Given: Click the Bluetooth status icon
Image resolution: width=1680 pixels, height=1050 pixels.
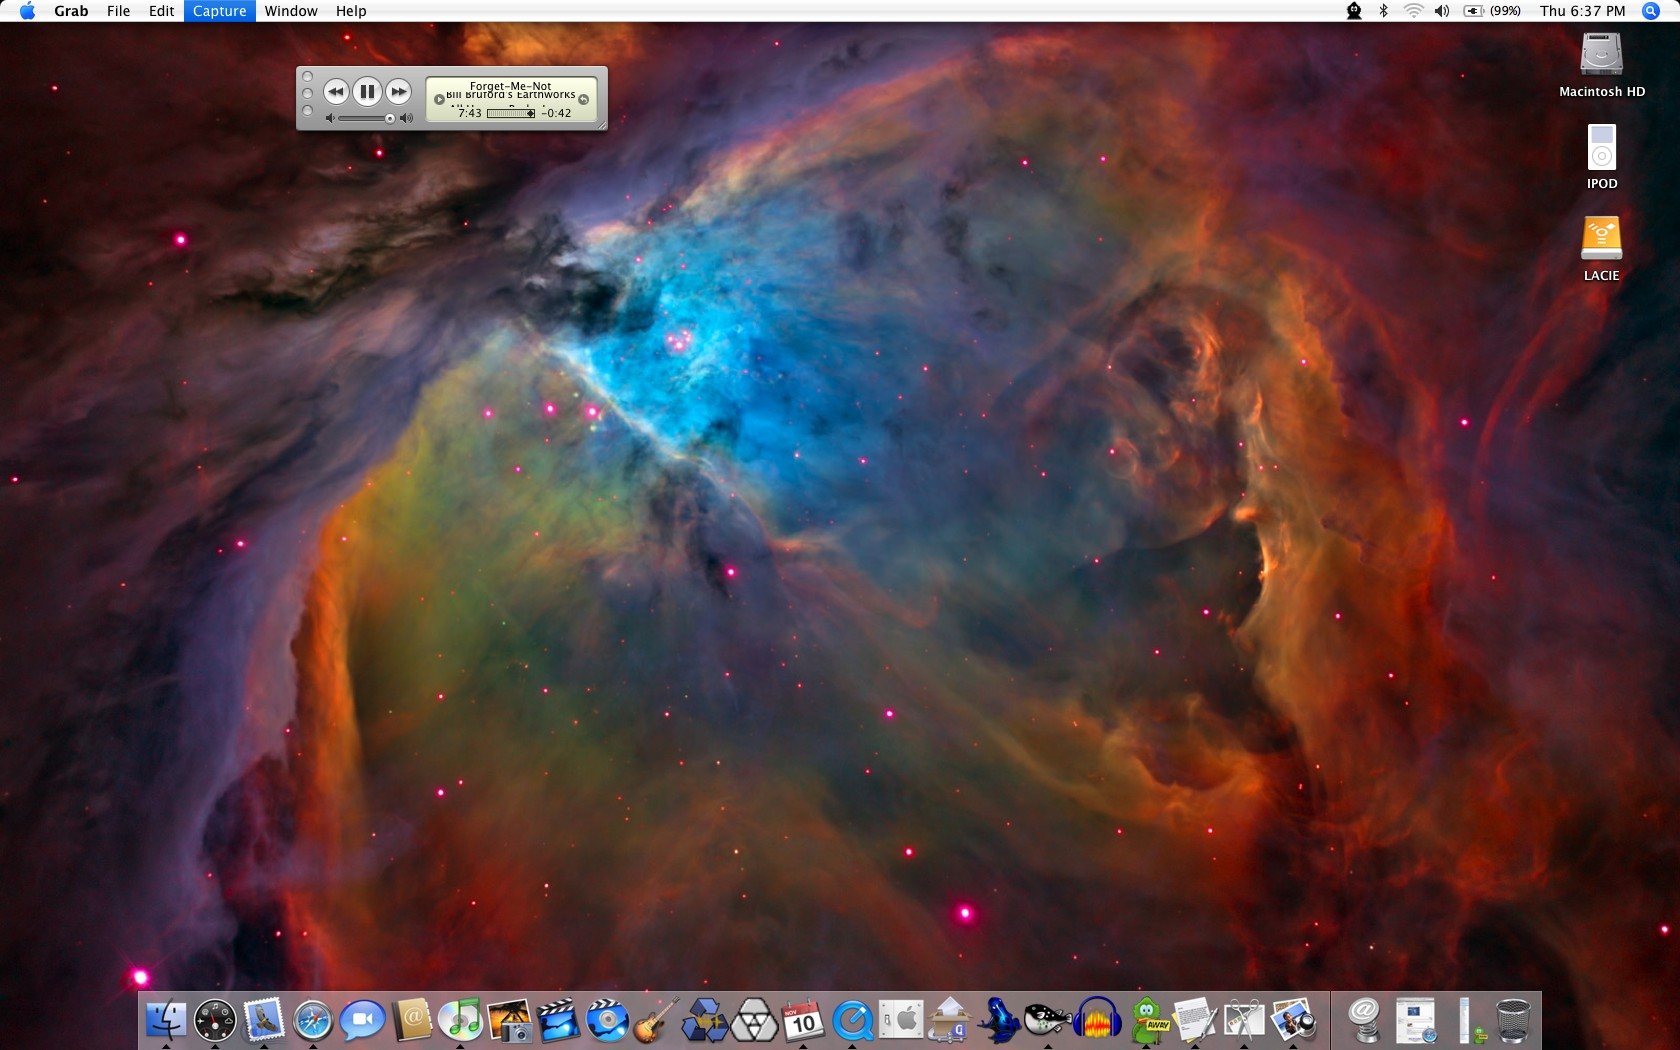Looking at the screenshot, I should [x=1384, y=11].
